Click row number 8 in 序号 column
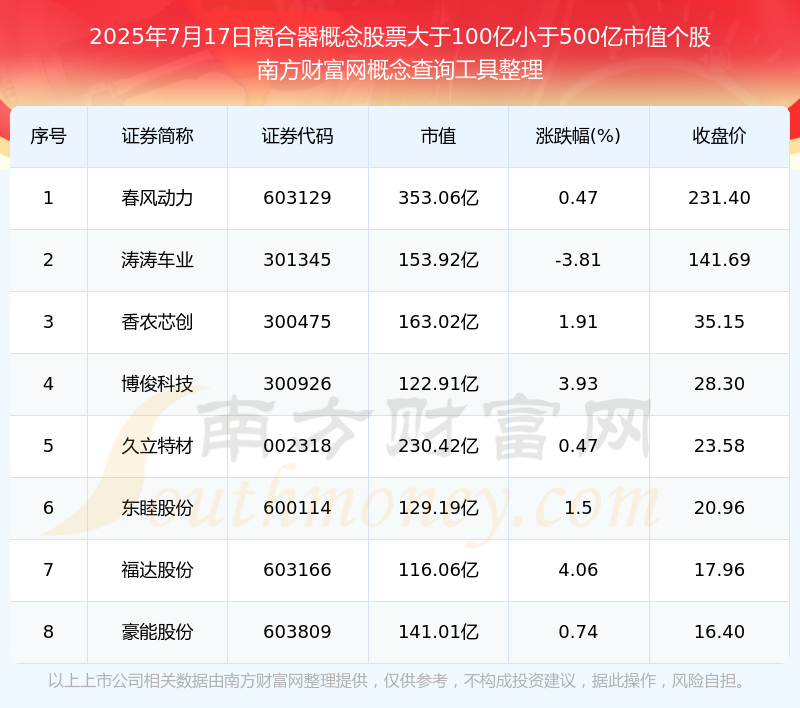Image resolution: width=800 pixels, height=708 pixels. click(x=48, y=632)
